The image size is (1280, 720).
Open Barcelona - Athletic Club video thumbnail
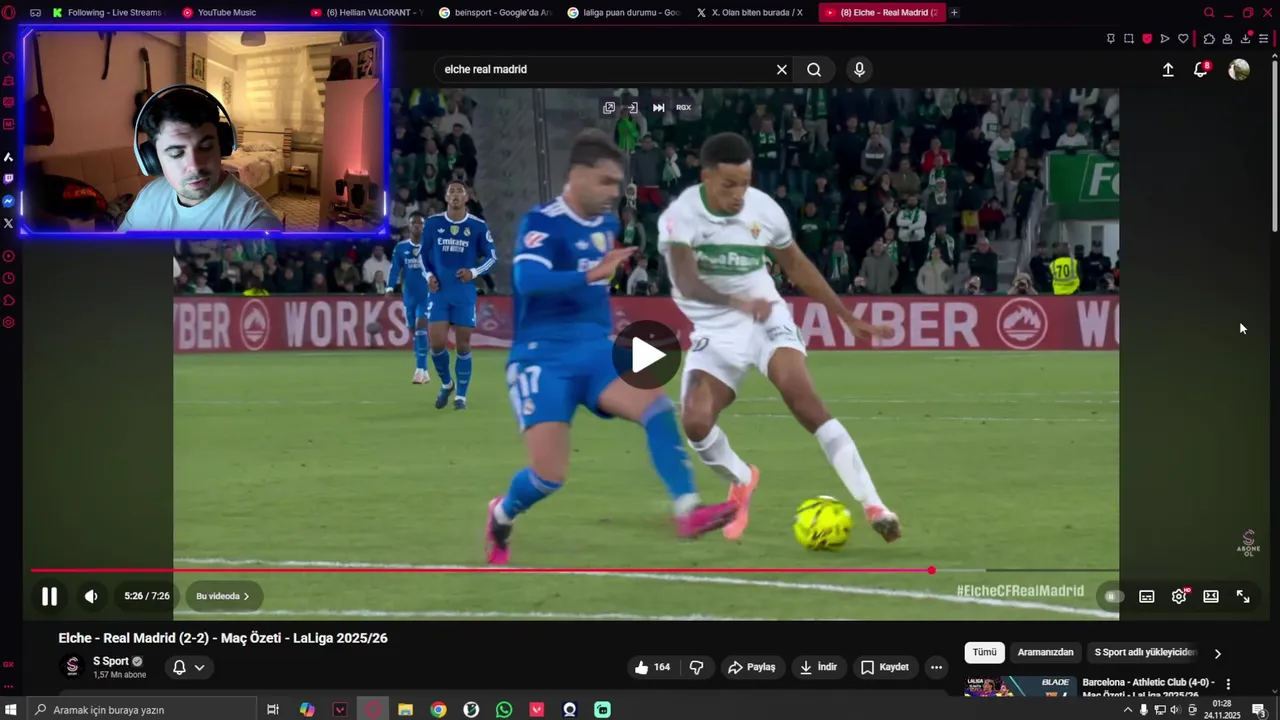click(x=1019, y=688)
